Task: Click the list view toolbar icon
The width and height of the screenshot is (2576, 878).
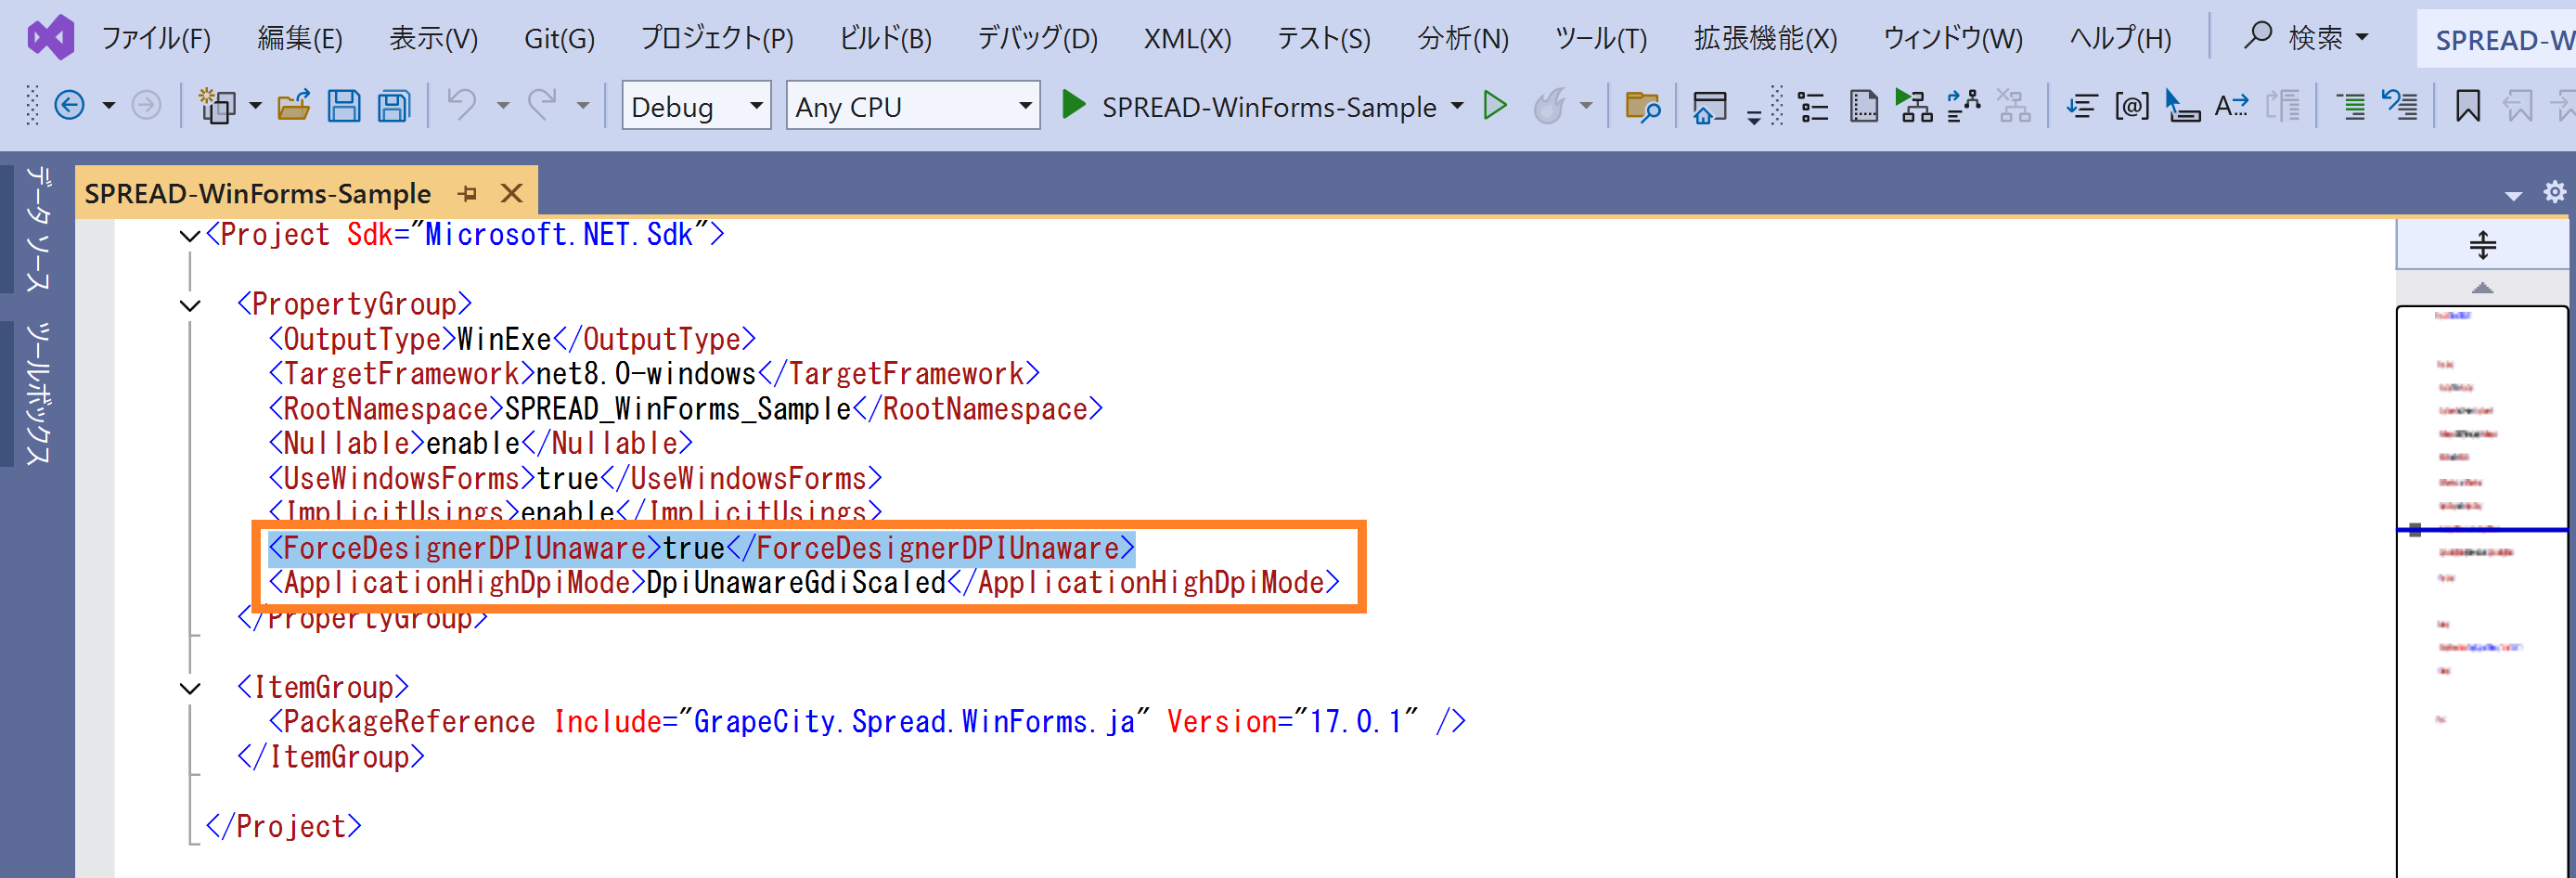Action: pos(1813,106)
